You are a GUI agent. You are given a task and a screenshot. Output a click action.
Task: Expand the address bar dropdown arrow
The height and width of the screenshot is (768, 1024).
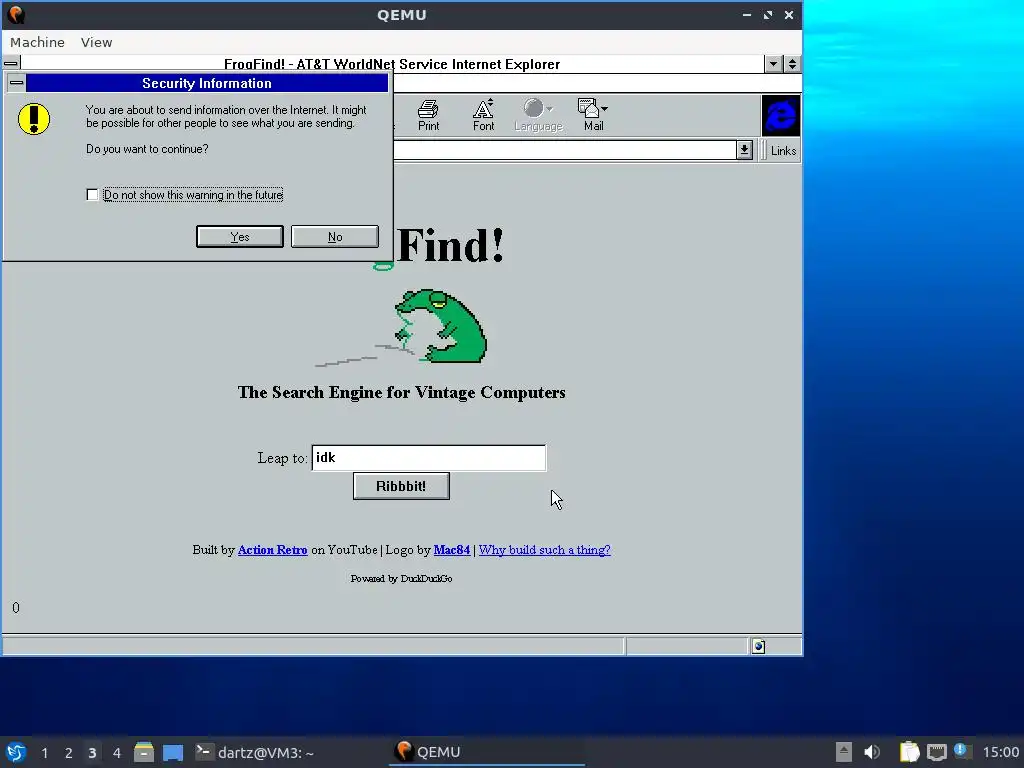[744, 150]
